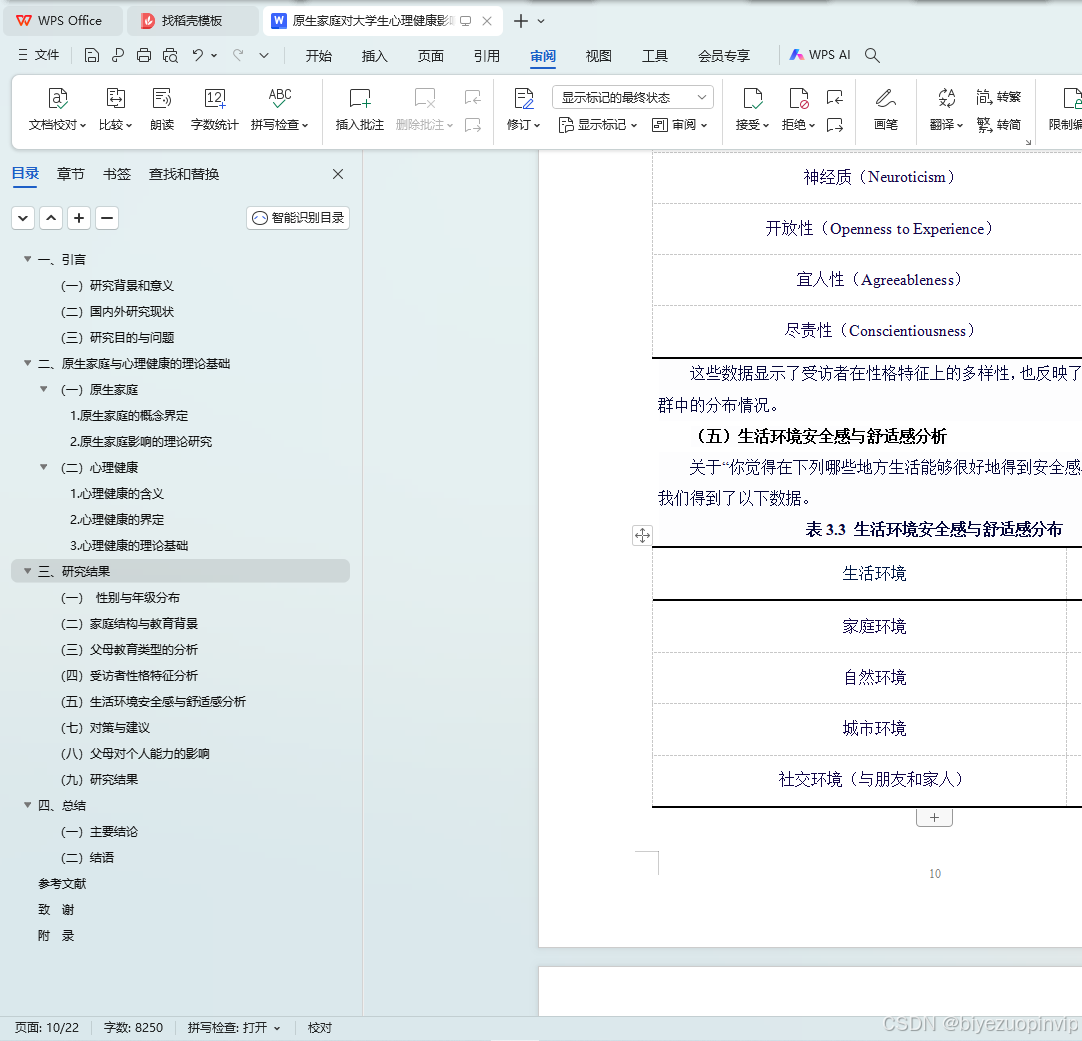The width and height of the screenshot is (1082, 1041).
Task: Switch to the 插入 ribbon tab
Action: tap(375, 56)
